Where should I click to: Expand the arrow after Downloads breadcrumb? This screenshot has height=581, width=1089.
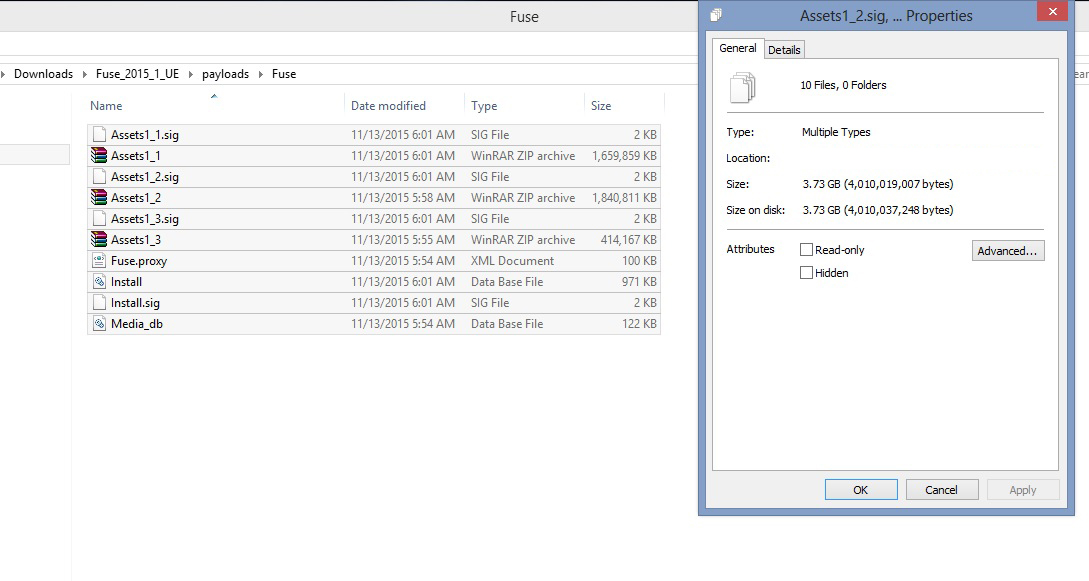[85, 74]
